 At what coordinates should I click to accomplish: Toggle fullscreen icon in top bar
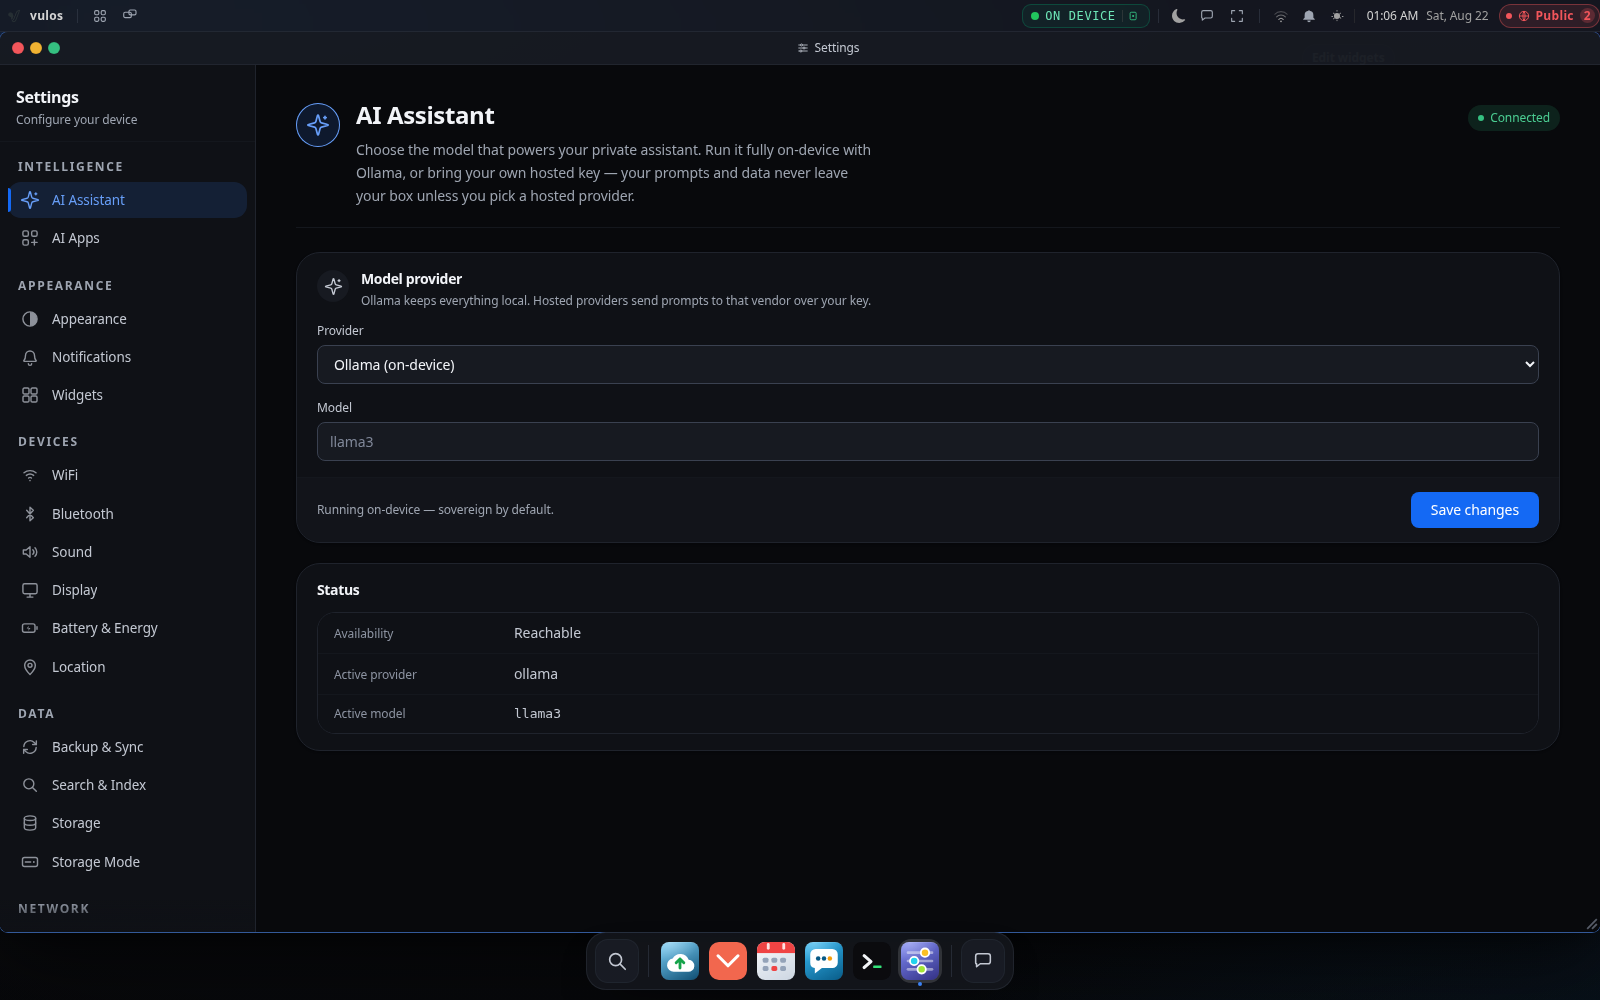(1237, 16)
